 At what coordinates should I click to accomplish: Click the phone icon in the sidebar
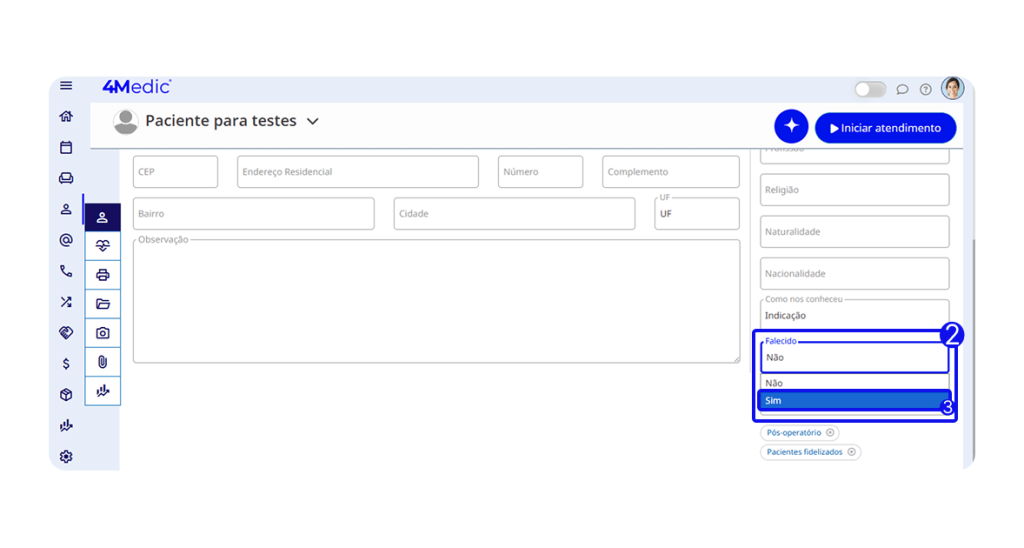66,271
